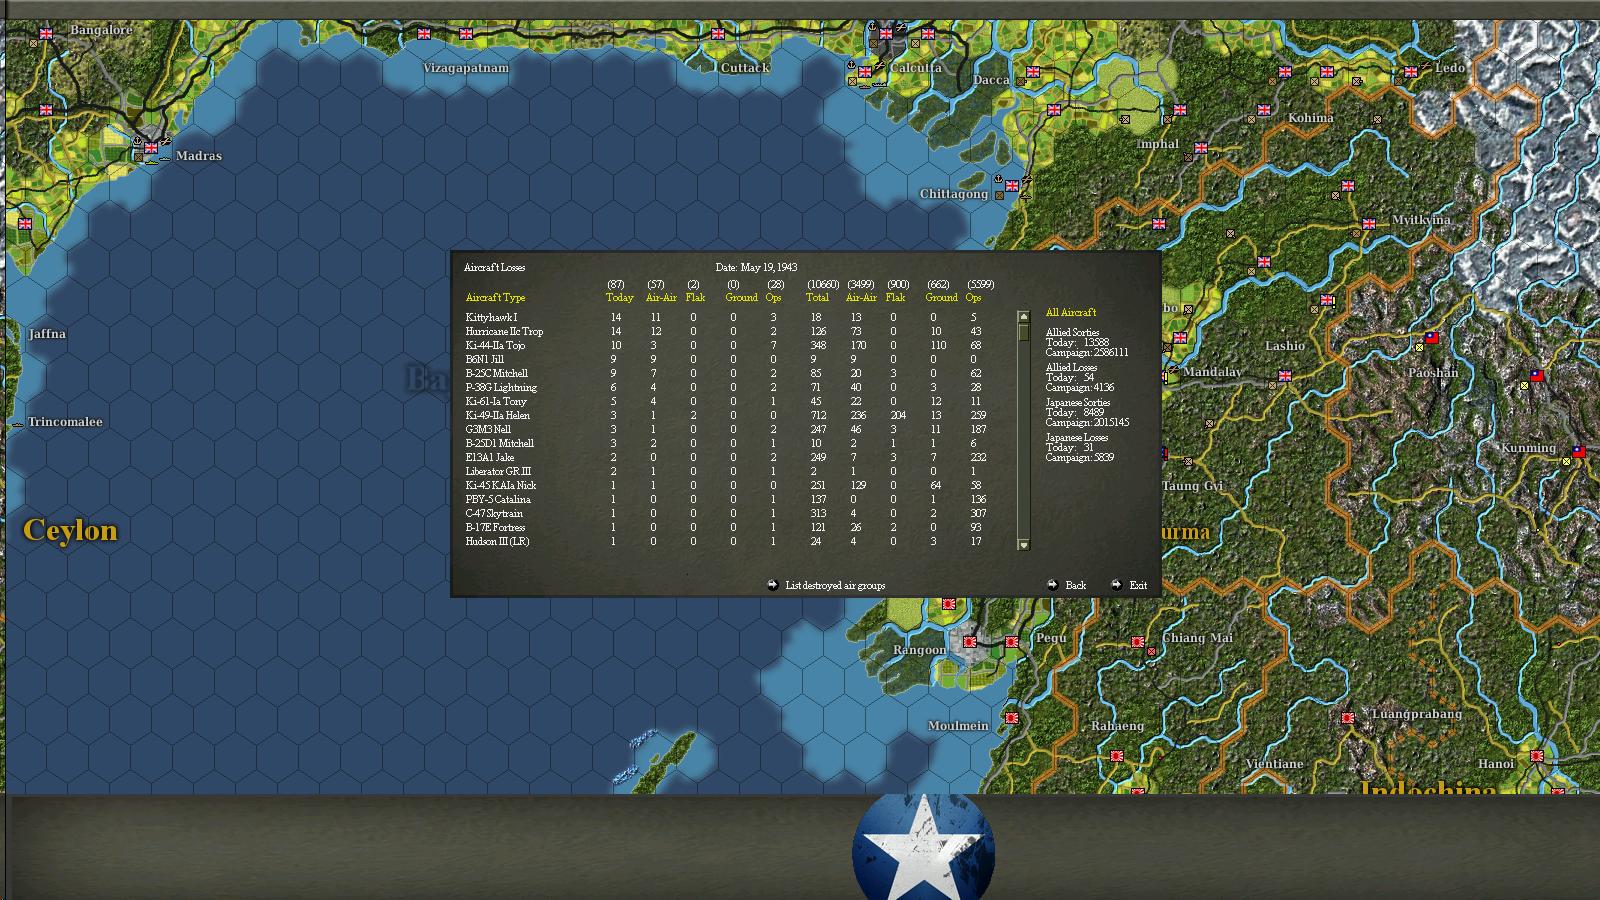Click the loss list scrollbar thumb
Image resolution: width=1600 pixels, height=900 pixels.
pyautogui.click(x=1023, y=331)
